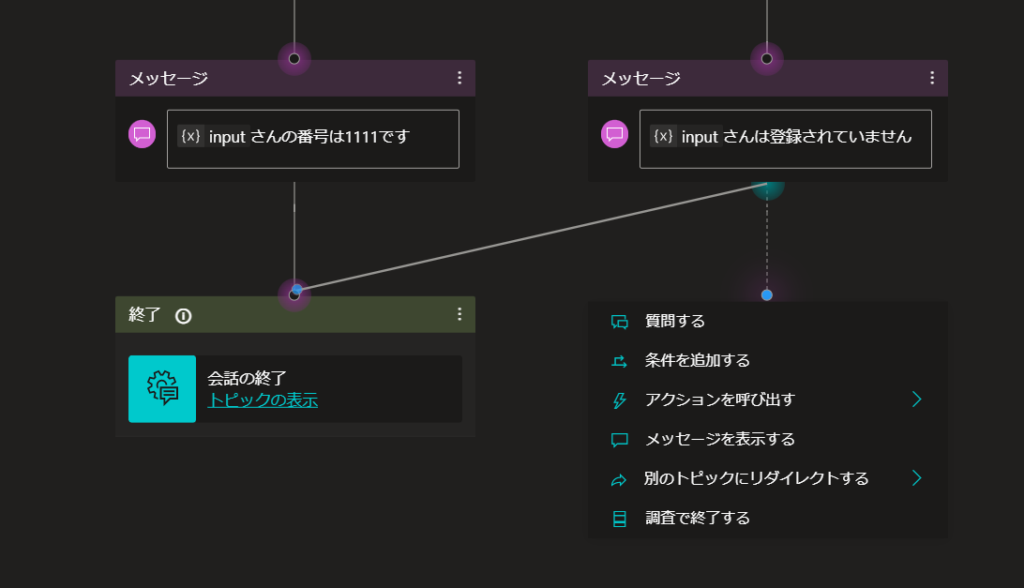Click input variable chip in left message

214,136
